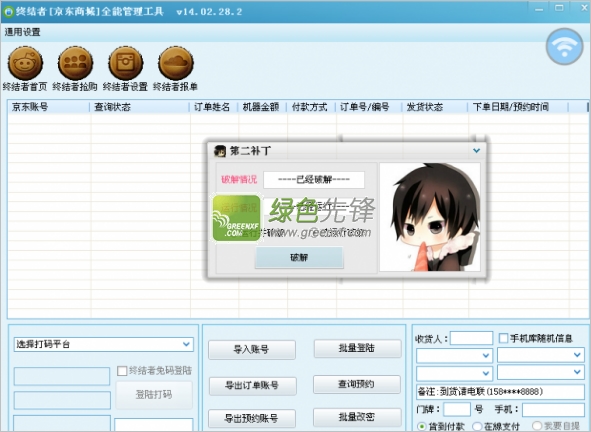Click second field under 选择打码平台

click(x=62, y=400)
